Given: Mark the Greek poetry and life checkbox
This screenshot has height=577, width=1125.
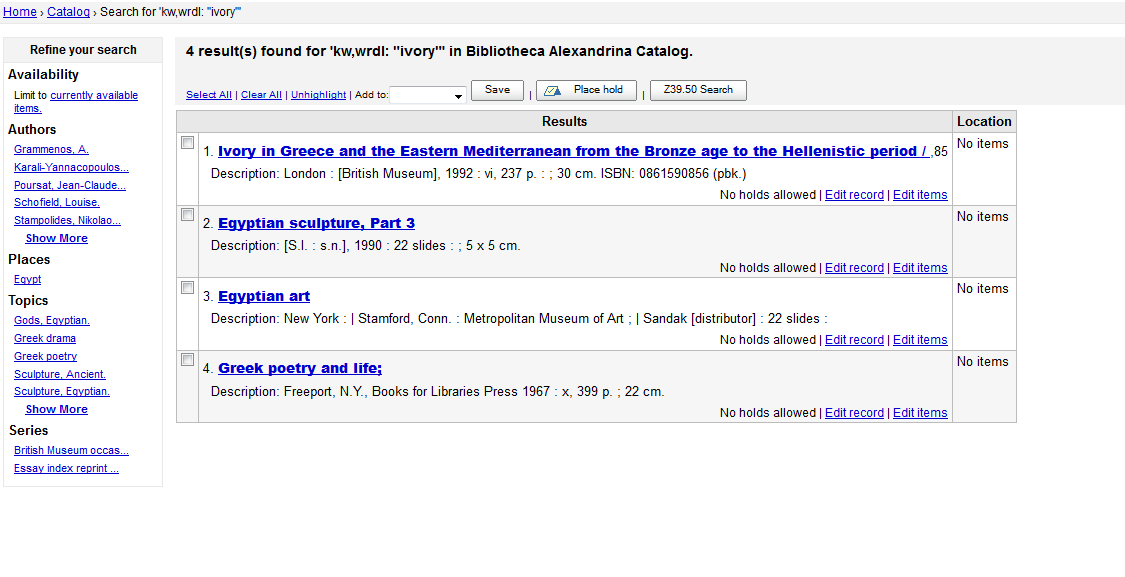Looking at the screenshot, I should click(187, 360).
